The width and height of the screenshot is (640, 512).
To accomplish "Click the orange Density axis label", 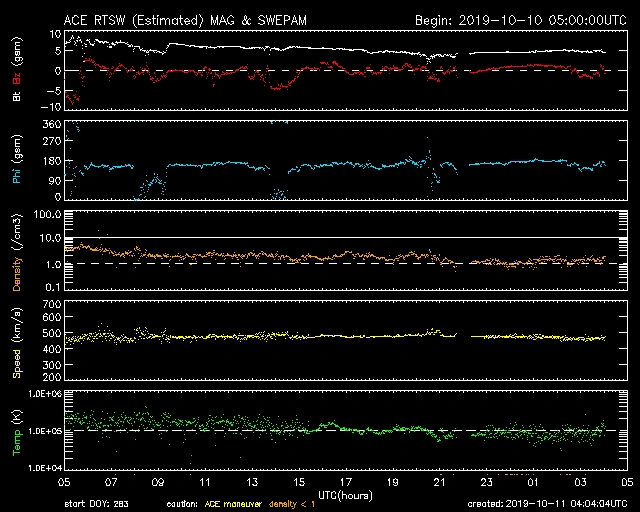I will 16,260.
